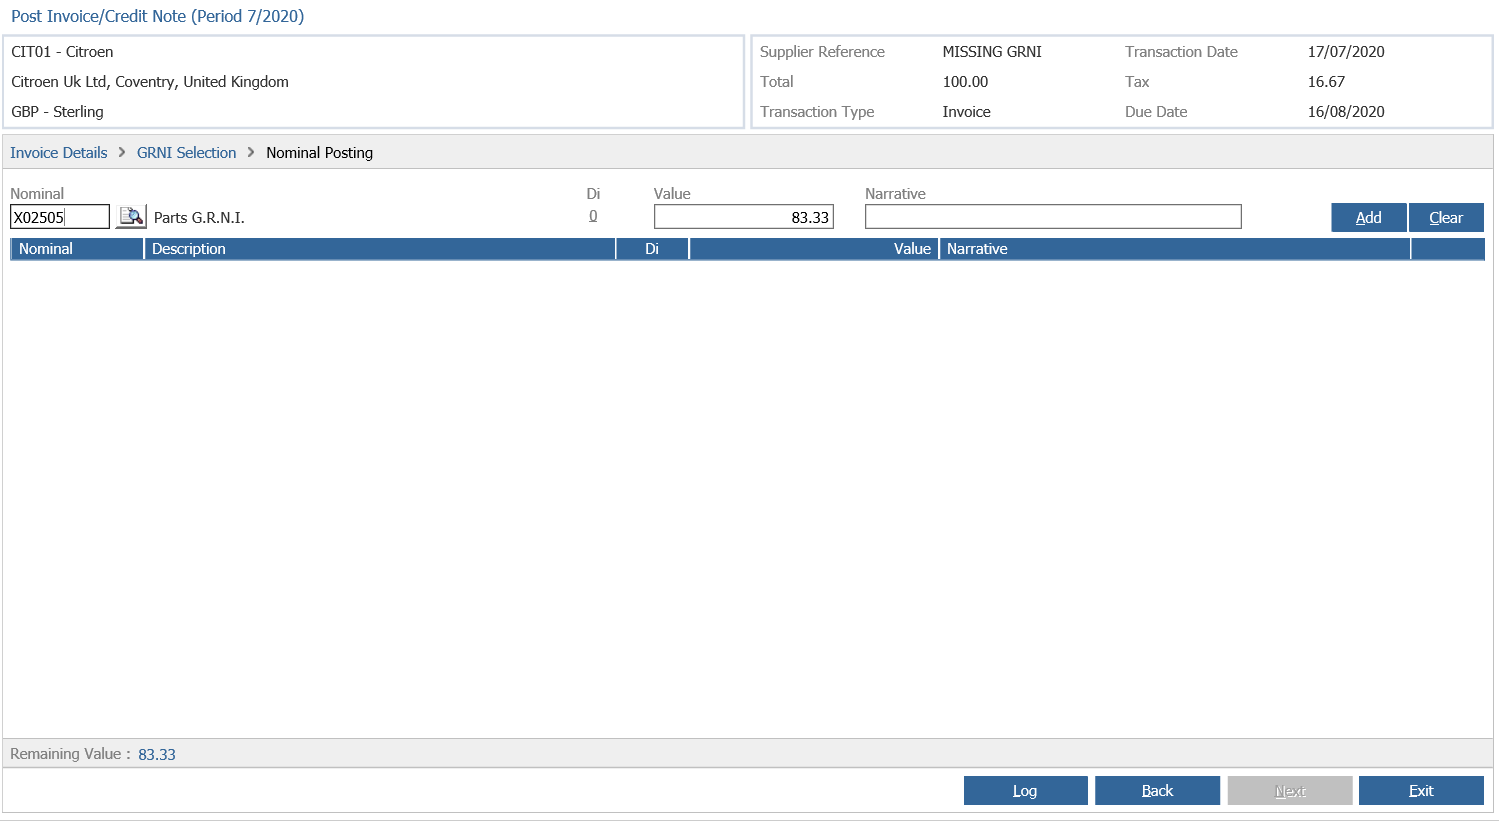The width and height of the screenshot is (1499, 821).
Task: Focus the Value amount field
Action: pyautogui.click(x=744, y=217)
